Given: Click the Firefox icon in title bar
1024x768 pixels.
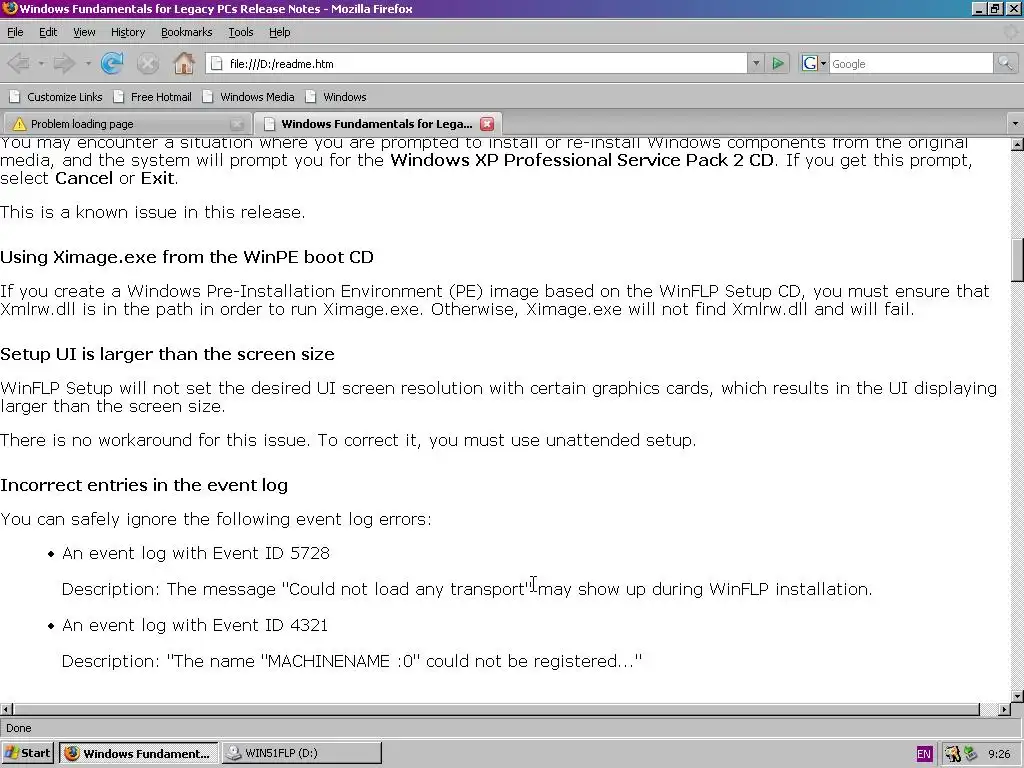Looking at the screenshot, I should (x=10, y=8).
